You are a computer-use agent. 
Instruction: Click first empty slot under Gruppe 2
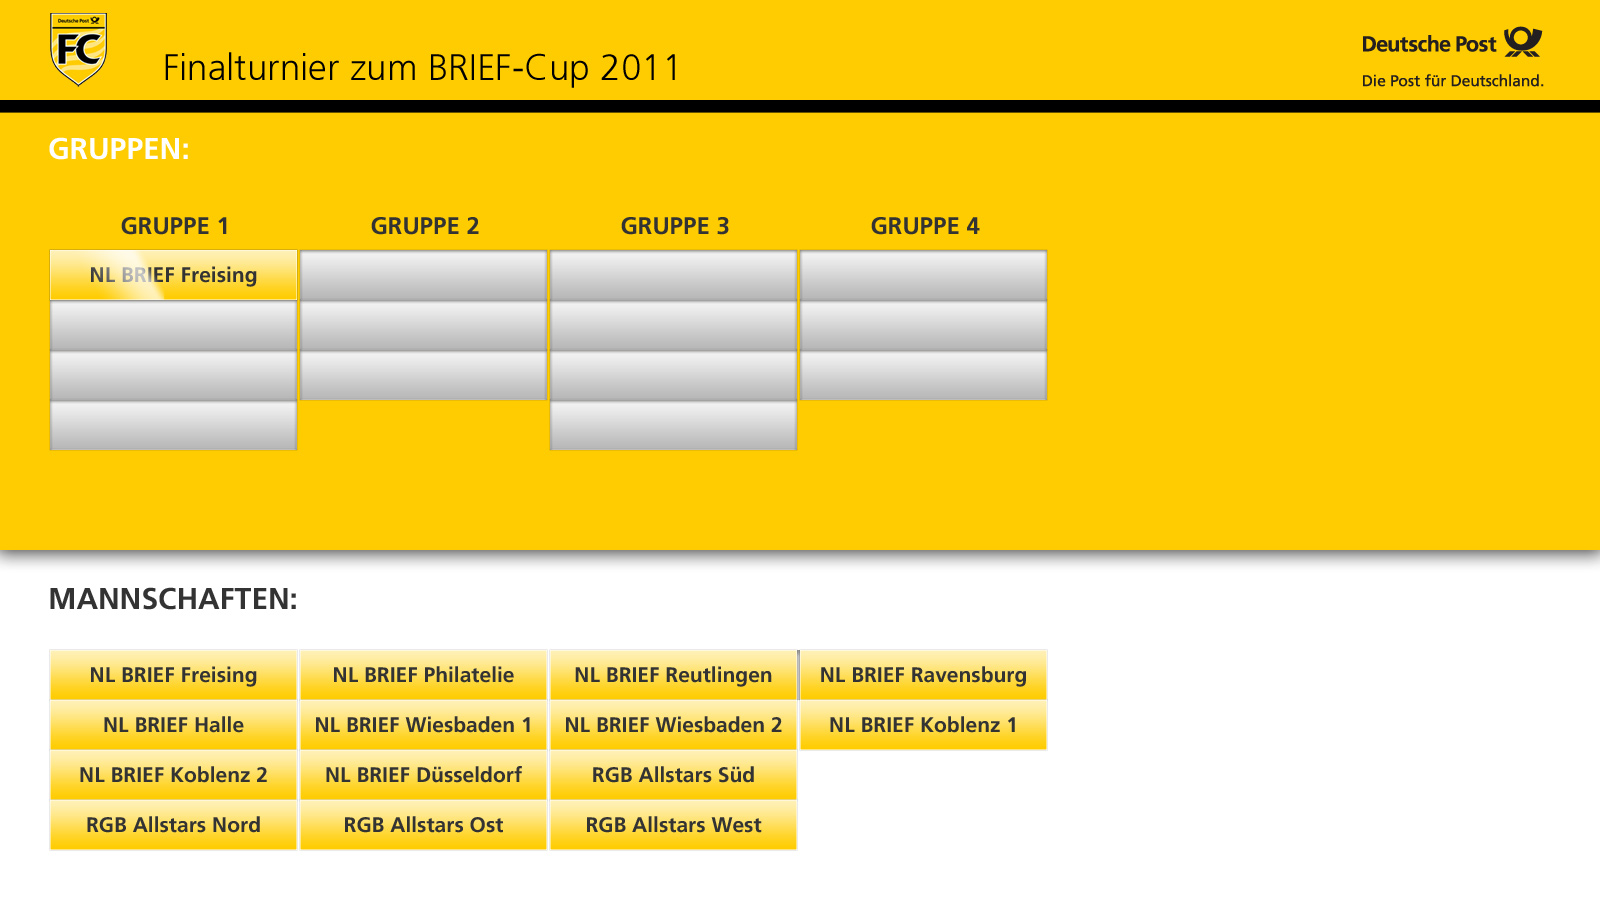tap(423, 275)
